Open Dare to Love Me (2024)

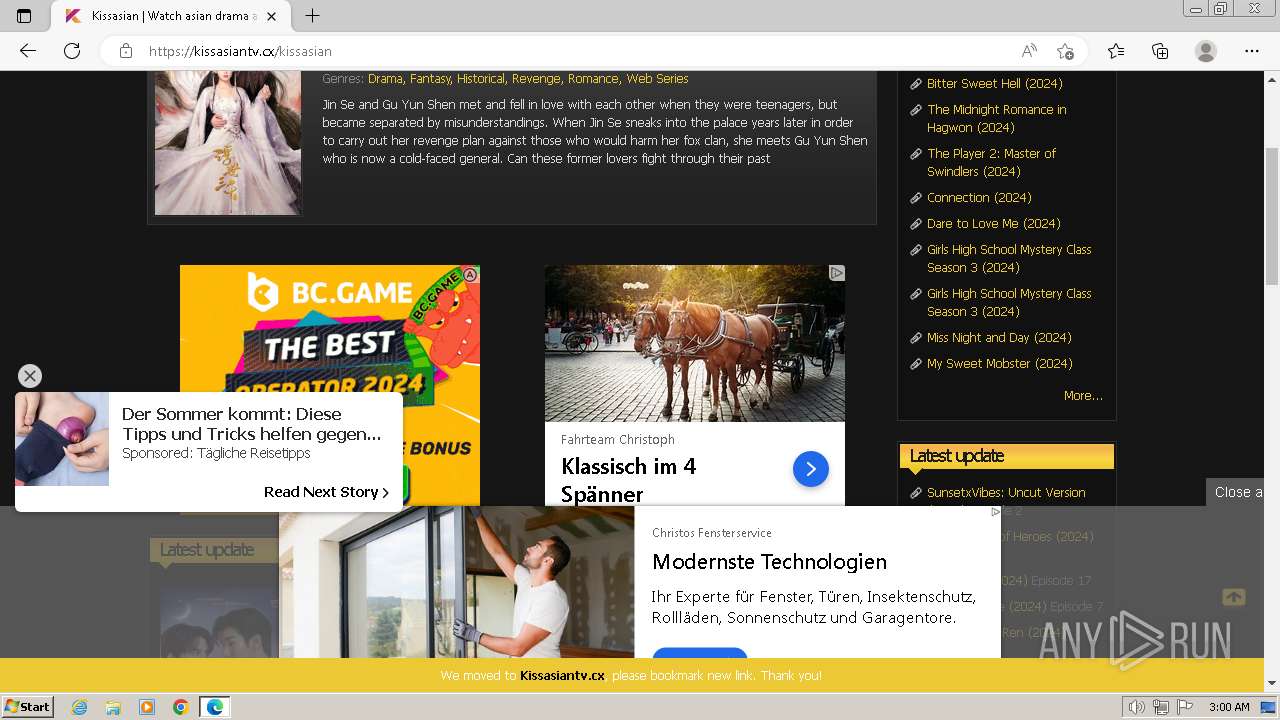(x=993, y=223)
